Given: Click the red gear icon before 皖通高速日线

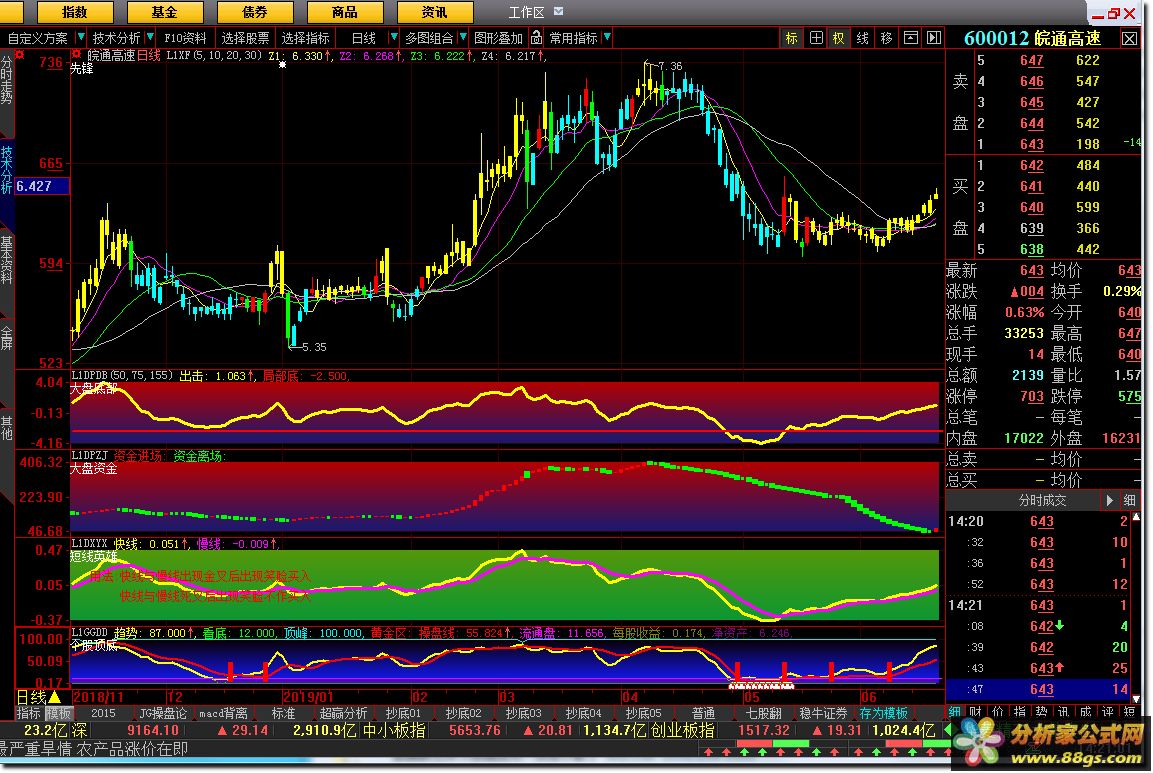Looking at the screenshot, I should pos(76,55).
